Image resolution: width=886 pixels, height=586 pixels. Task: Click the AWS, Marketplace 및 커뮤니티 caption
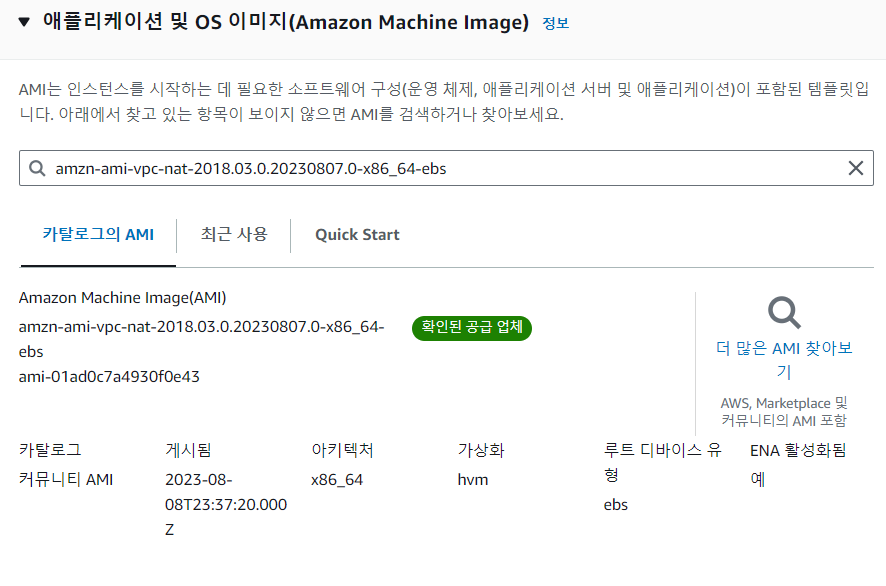[784, 412]
